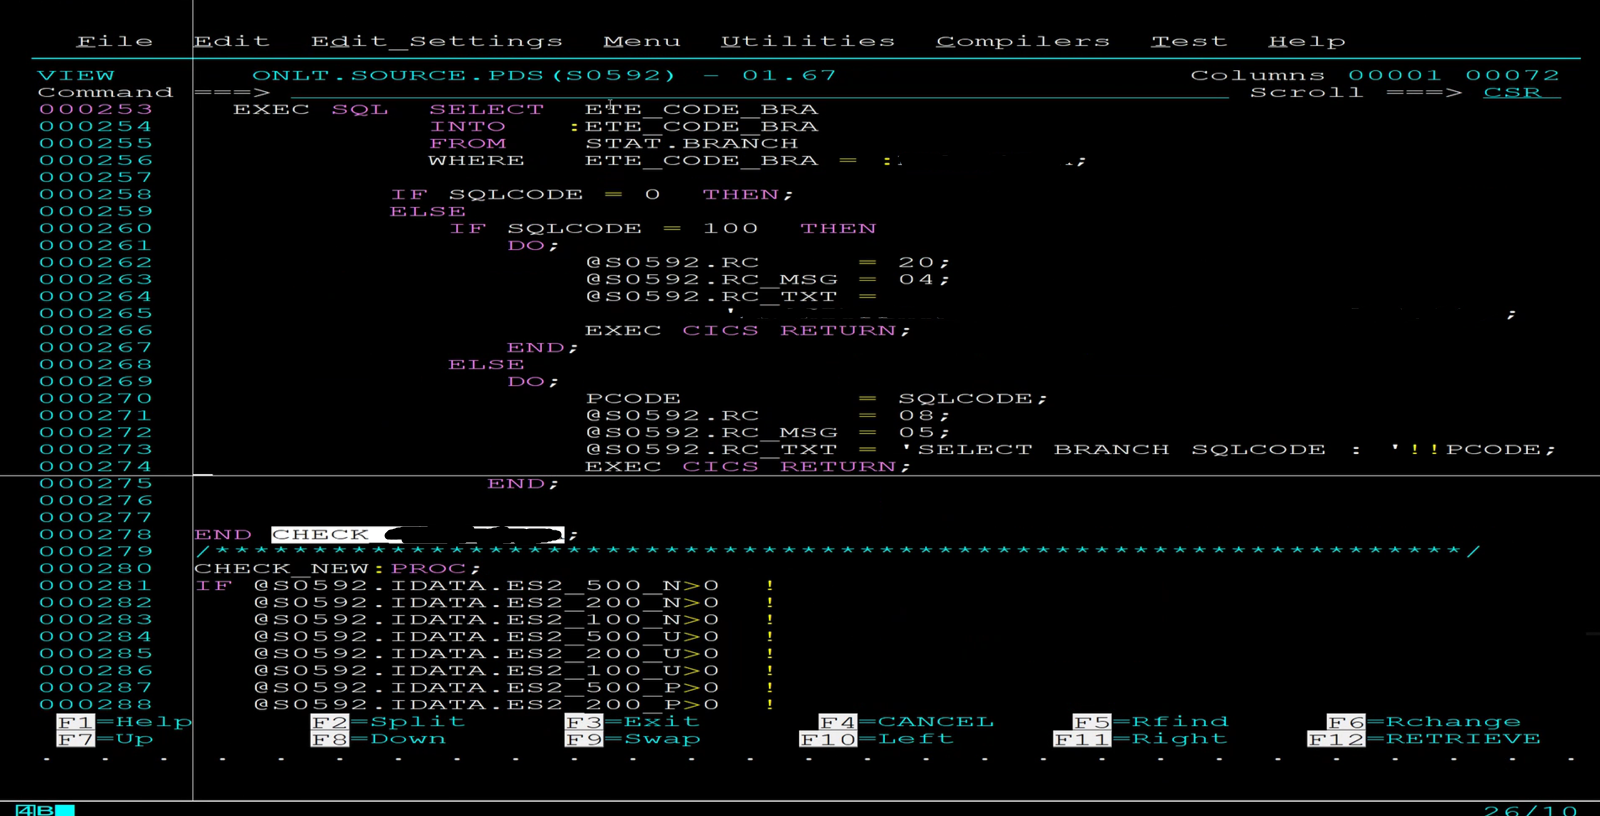This screenshot has width=1600, height=816.
Task: Click line number 000288
Action: tap(96, 704)
